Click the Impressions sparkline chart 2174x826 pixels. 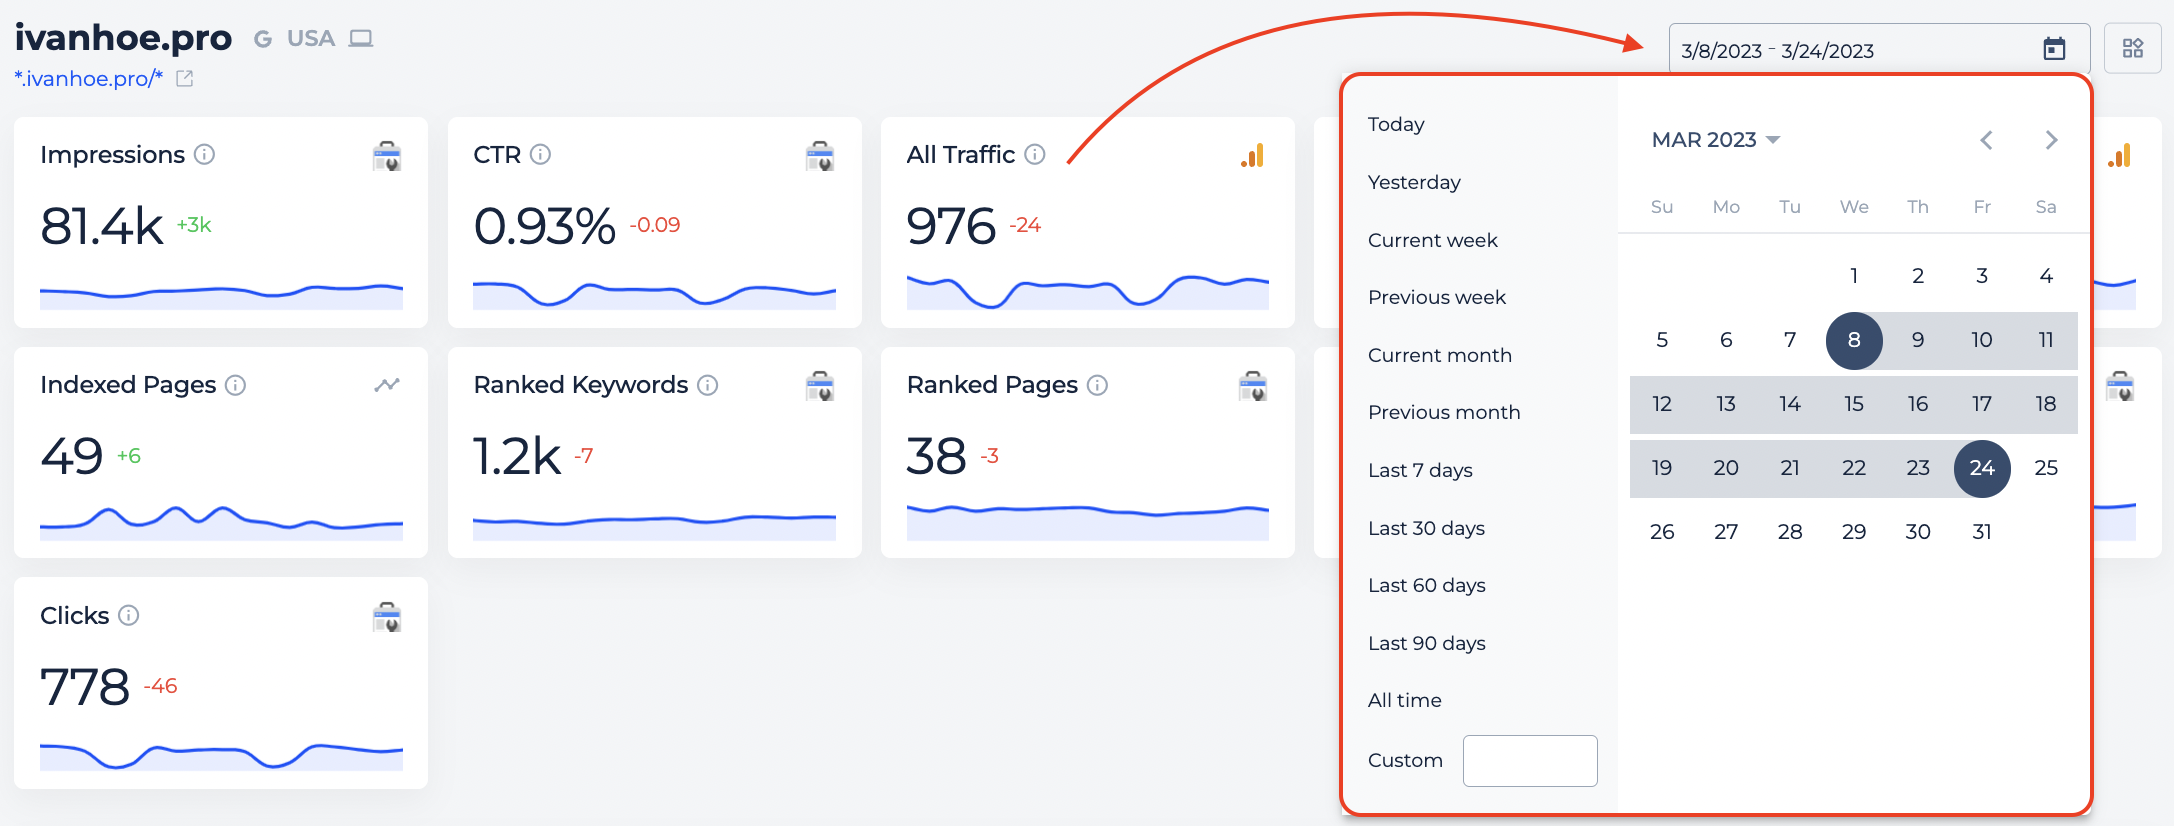221,296
